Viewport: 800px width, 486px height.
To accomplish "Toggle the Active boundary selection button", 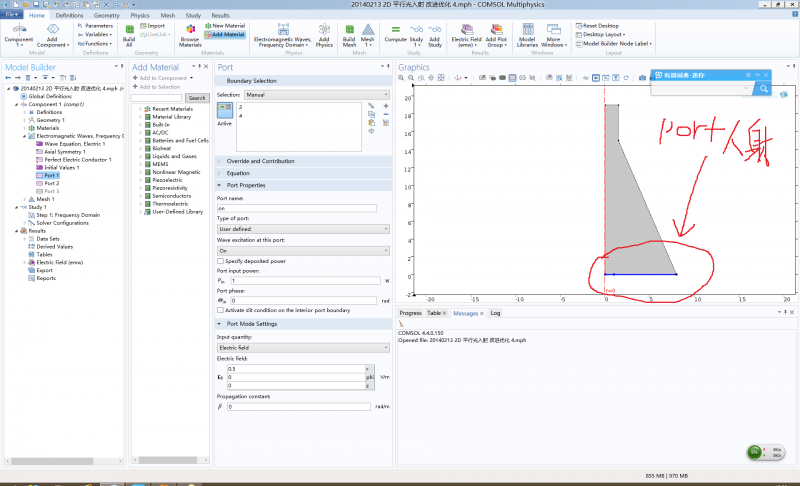I will click(x=225, y=112).
